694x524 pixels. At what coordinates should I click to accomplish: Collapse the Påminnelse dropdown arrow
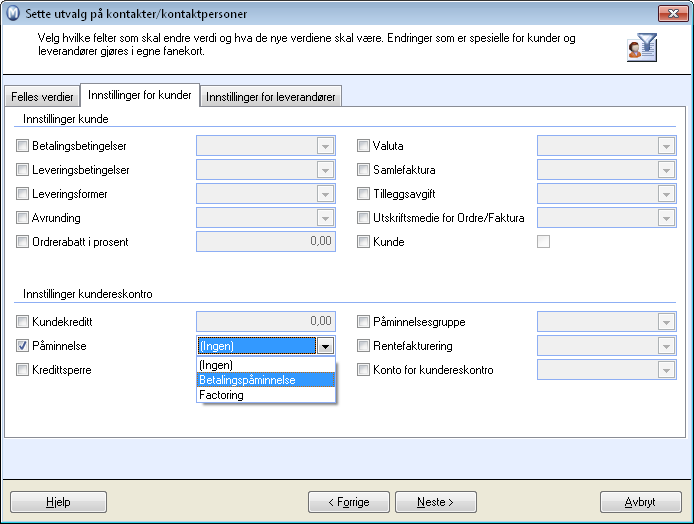pos(325,346)
